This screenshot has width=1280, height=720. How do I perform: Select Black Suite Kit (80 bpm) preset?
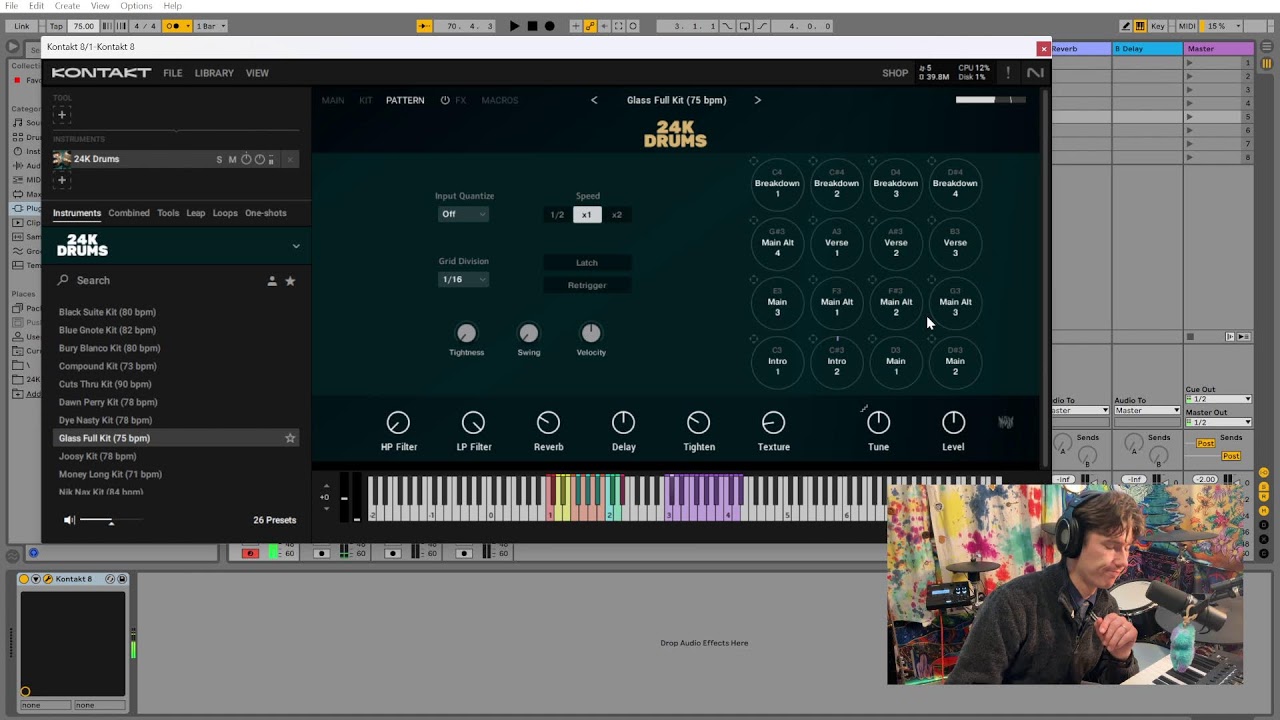coord(107,312)
